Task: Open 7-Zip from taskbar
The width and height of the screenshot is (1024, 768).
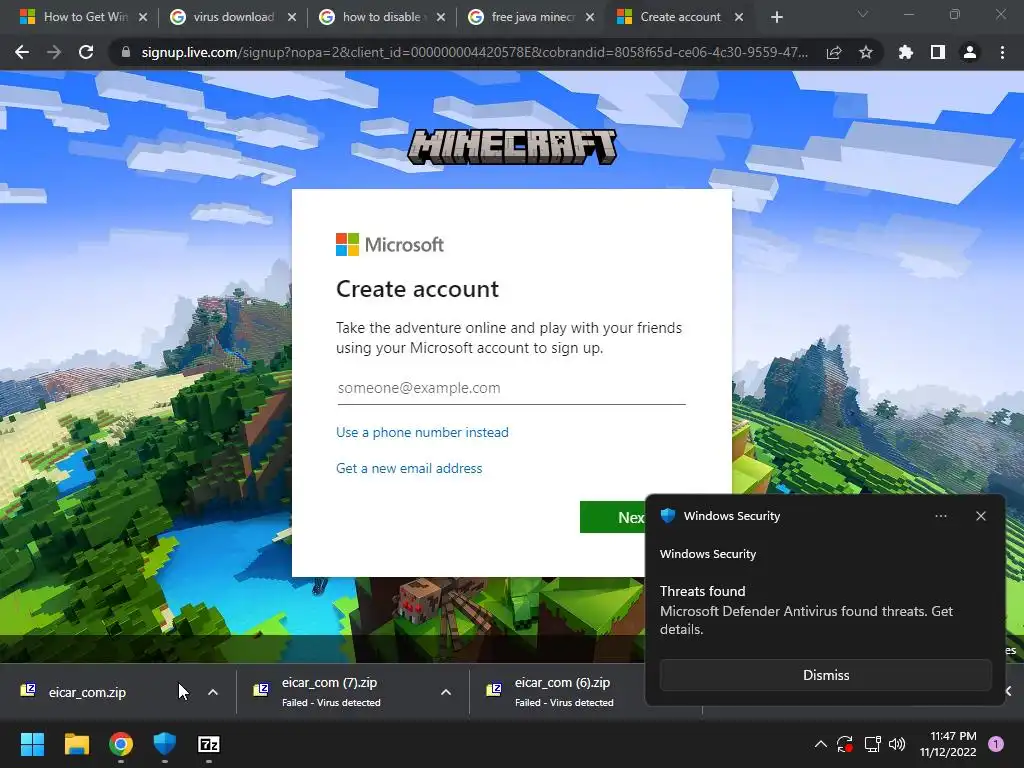Action: pyautogui.click(x=208, y=744)
